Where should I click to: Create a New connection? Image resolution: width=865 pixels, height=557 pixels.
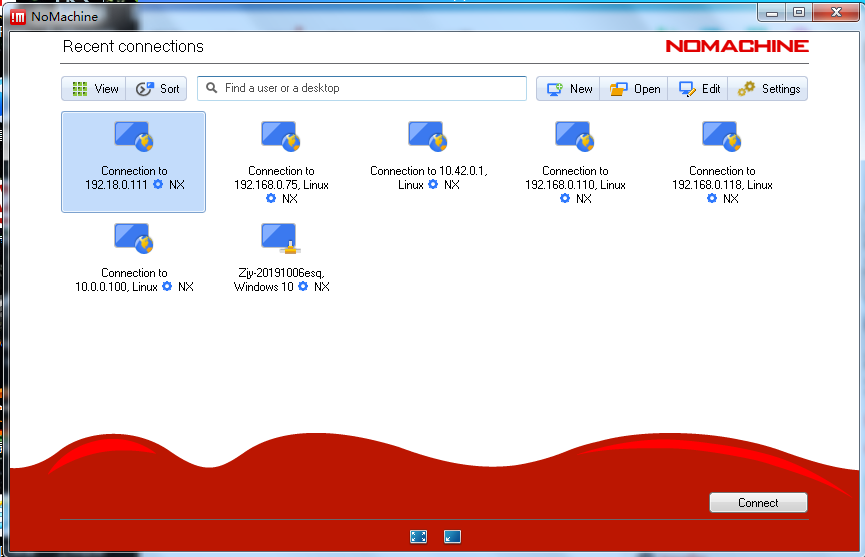tap(568, 89)
